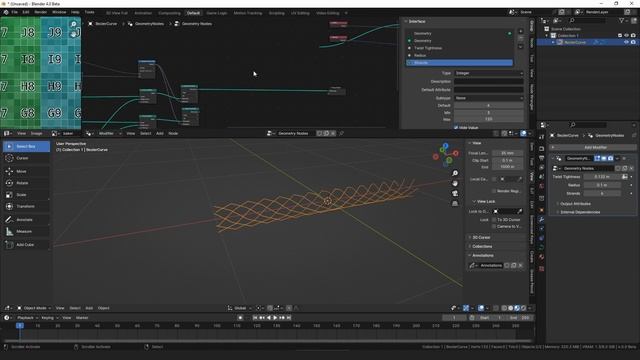Screen dimensions: 640x360
Task: Open the Window menu
Action: click(x=59, y=12)
